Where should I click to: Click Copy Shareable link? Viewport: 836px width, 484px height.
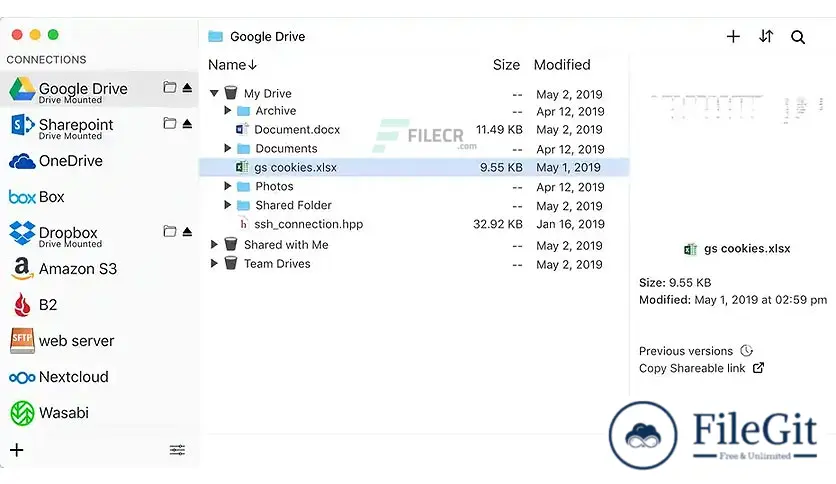point(692,368)
